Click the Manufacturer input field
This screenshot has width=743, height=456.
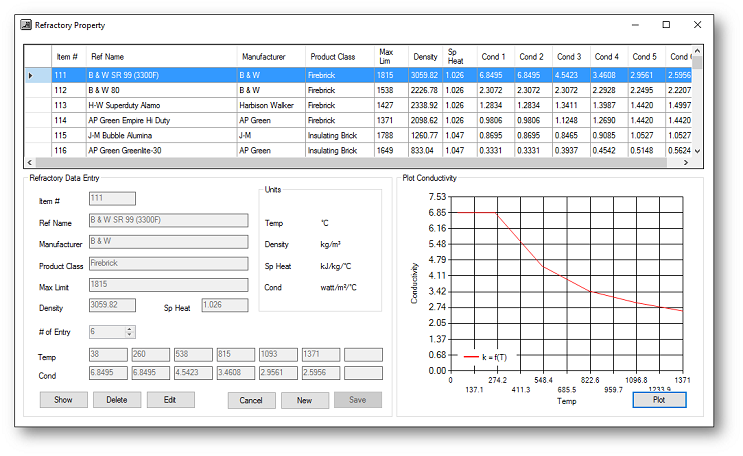point(169,242)
